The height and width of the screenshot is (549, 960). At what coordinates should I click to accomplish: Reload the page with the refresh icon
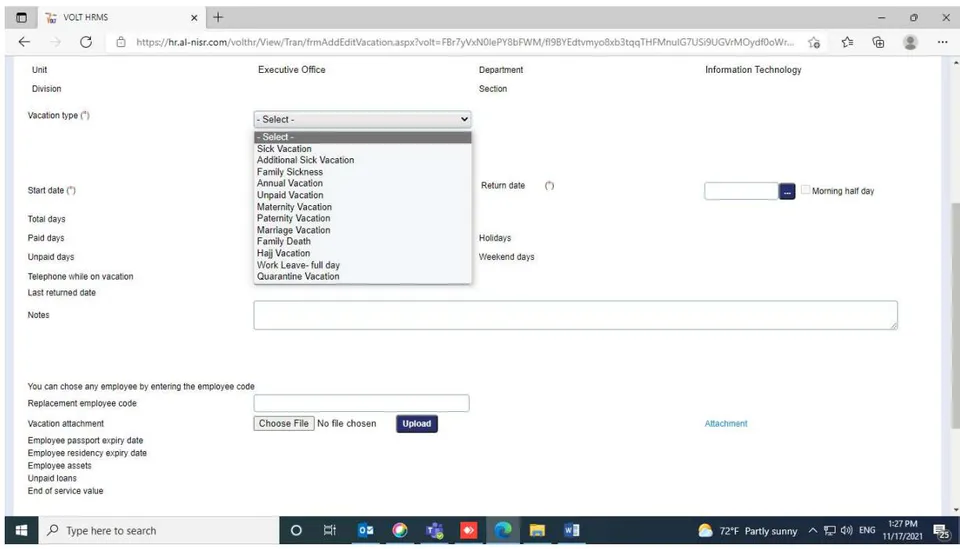point(86,42)
